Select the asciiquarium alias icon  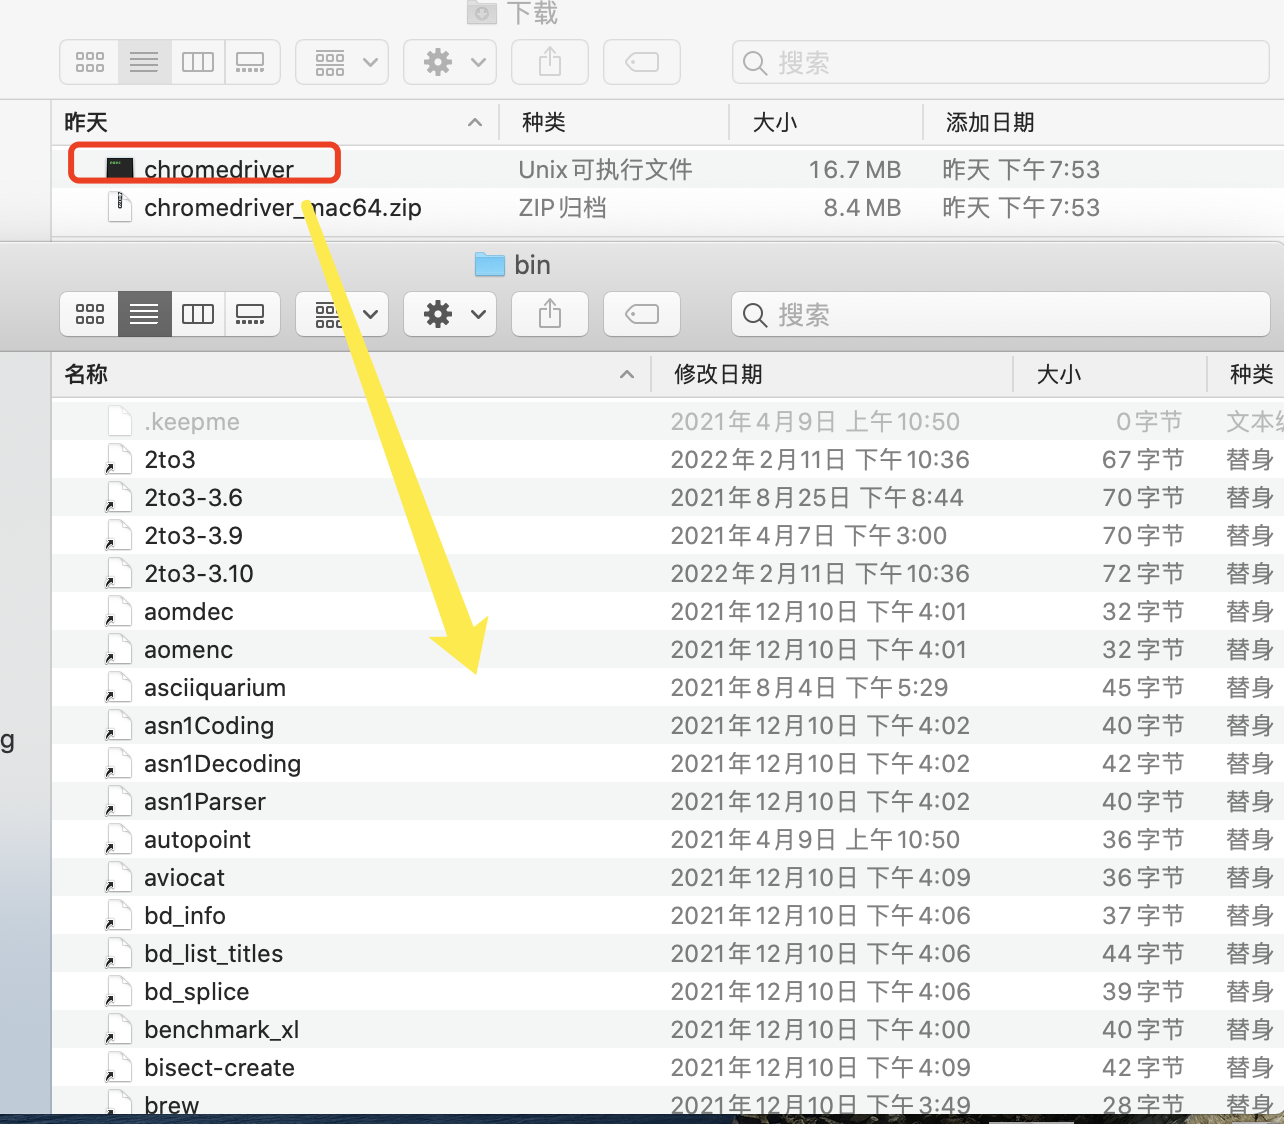(x=119, y=687)
